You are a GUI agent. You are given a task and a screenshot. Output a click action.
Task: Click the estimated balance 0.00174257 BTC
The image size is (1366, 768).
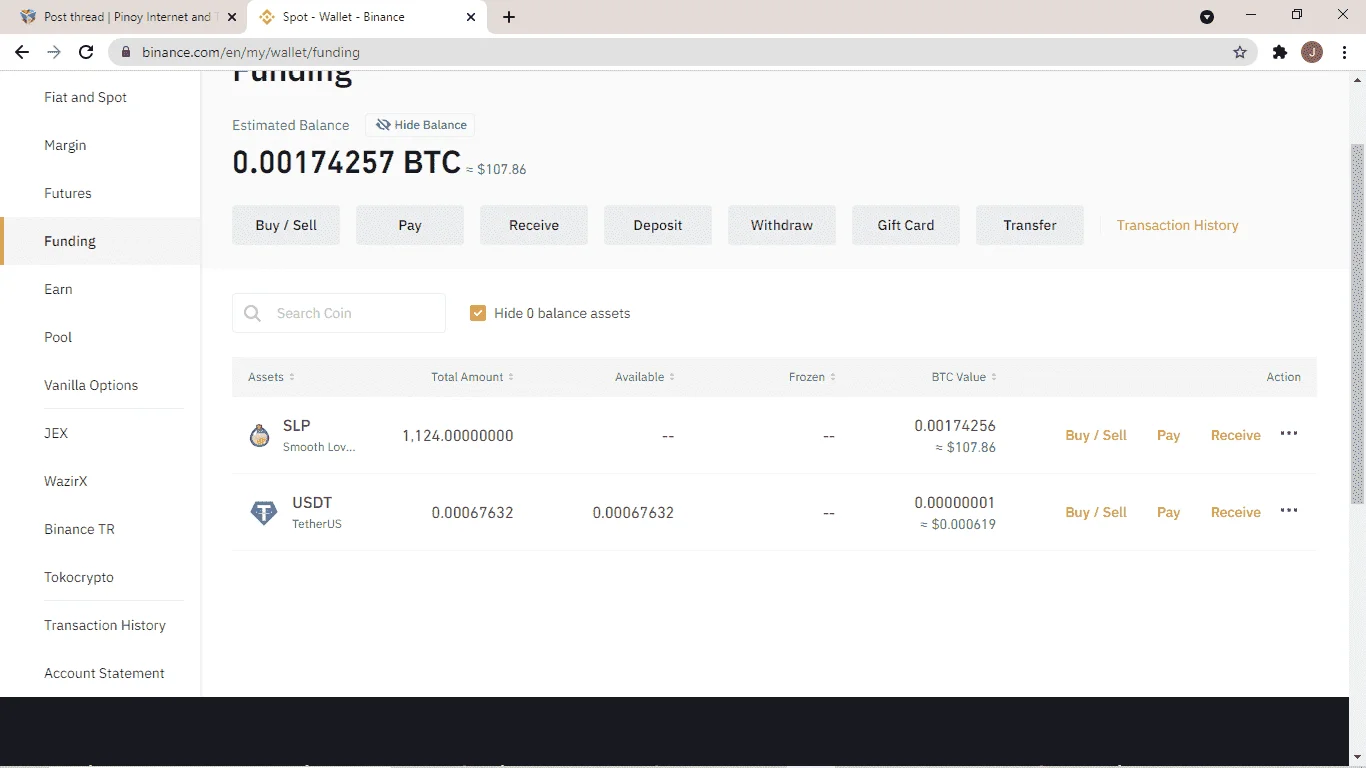coord(347,162)
